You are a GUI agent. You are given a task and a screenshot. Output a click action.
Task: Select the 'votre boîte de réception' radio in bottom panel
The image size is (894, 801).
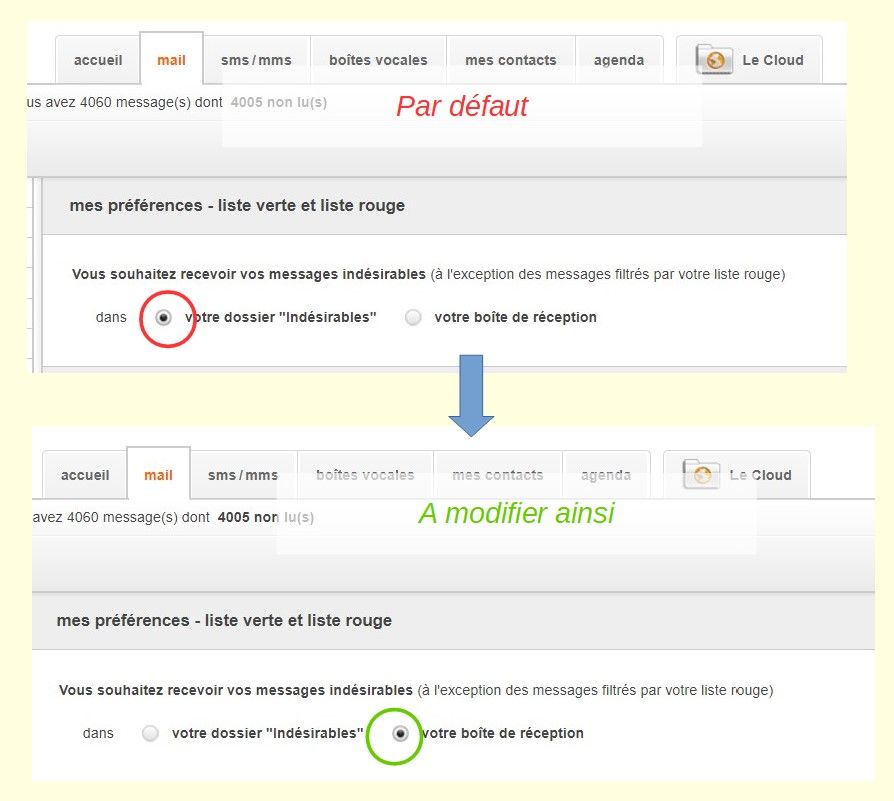(x=400, y=733)
